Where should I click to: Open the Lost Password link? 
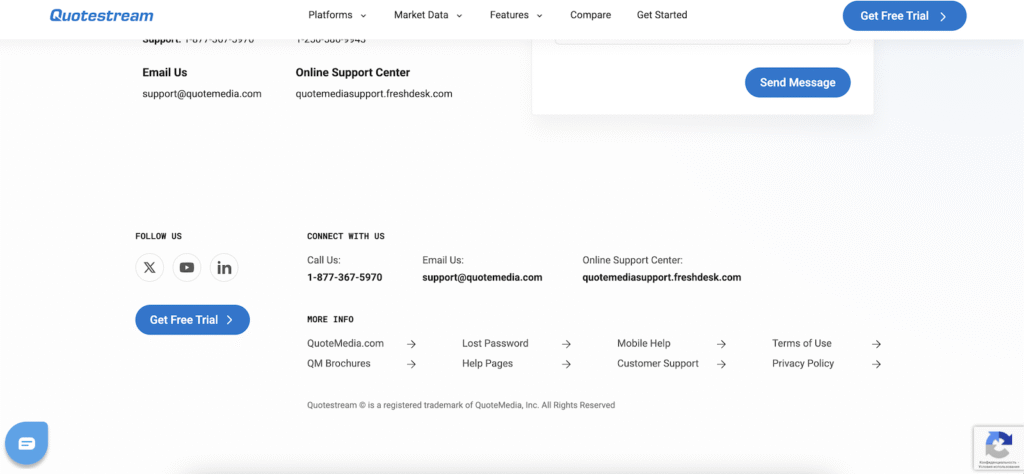[x=495, y=343]
